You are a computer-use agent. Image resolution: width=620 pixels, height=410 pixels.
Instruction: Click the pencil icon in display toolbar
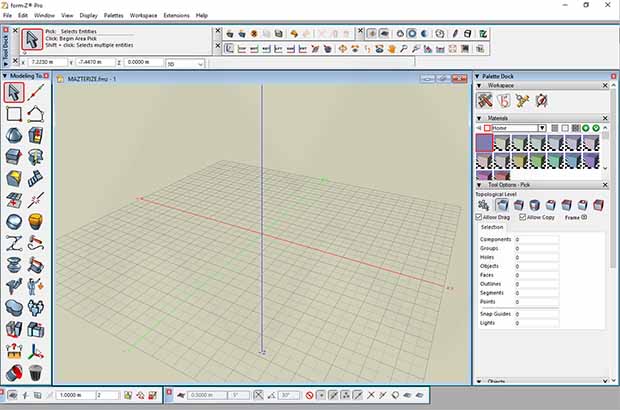[x=455, y=34]
